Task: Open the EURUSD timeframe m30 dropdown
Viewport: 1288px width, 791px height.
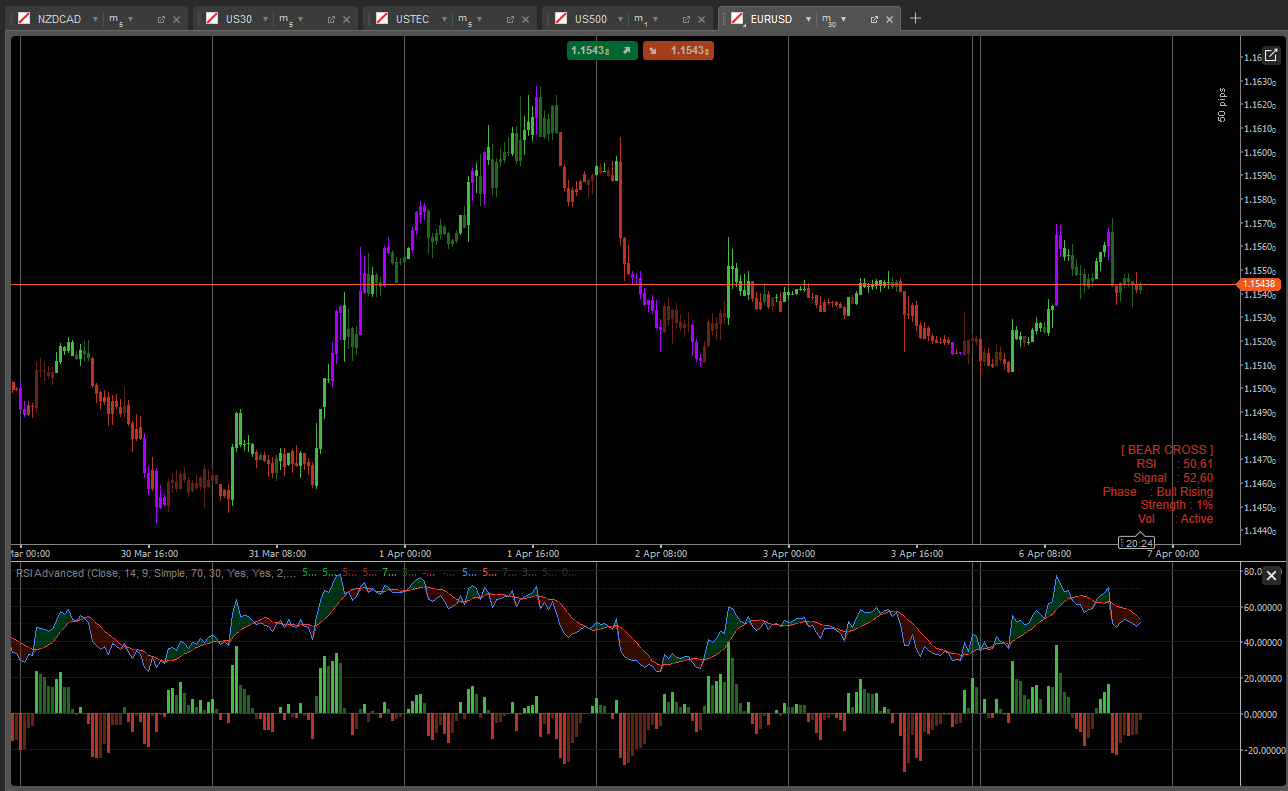Action: pos(843,19)
